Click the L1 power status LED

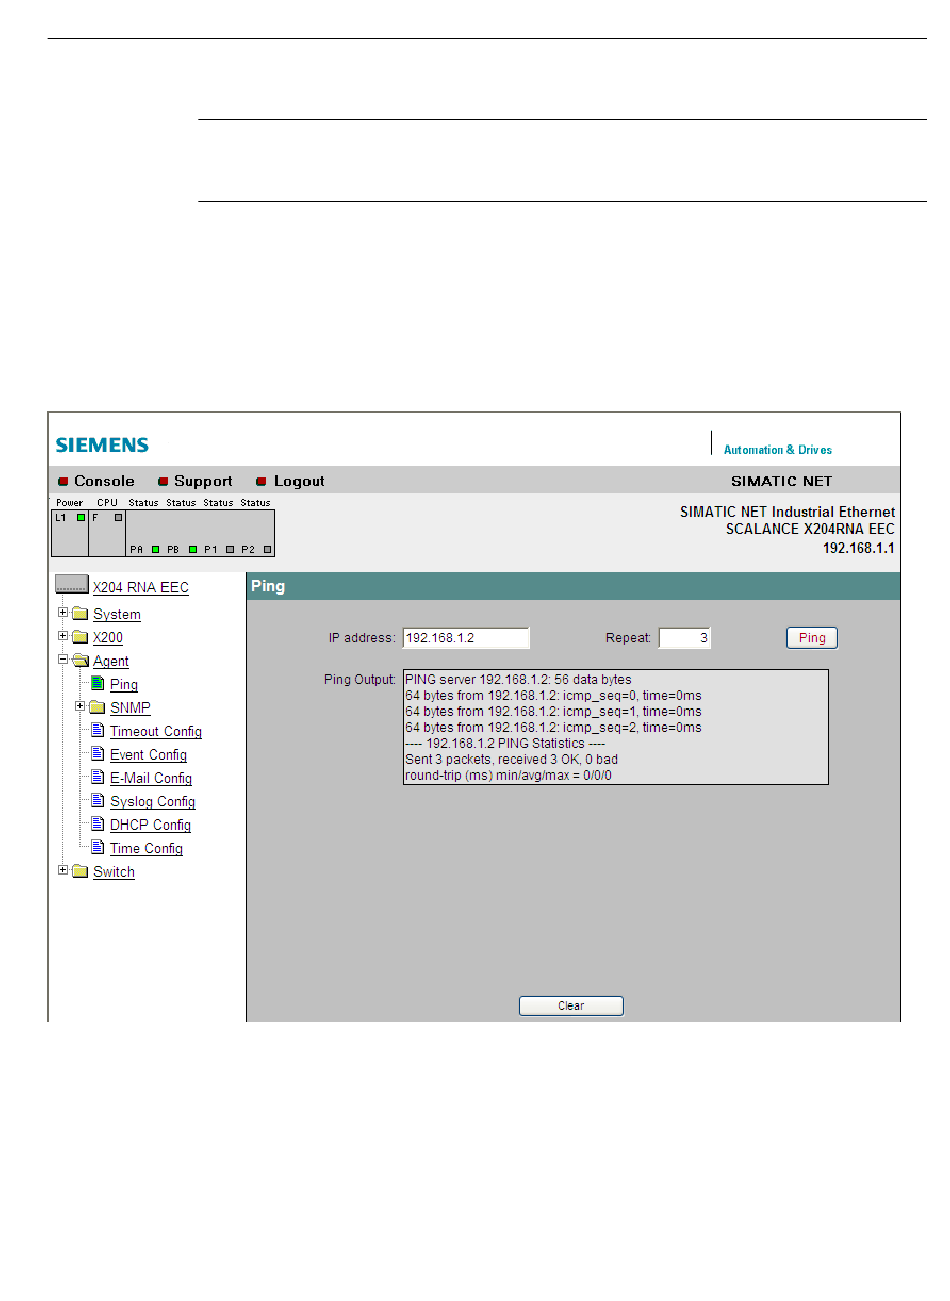(81, 518)
